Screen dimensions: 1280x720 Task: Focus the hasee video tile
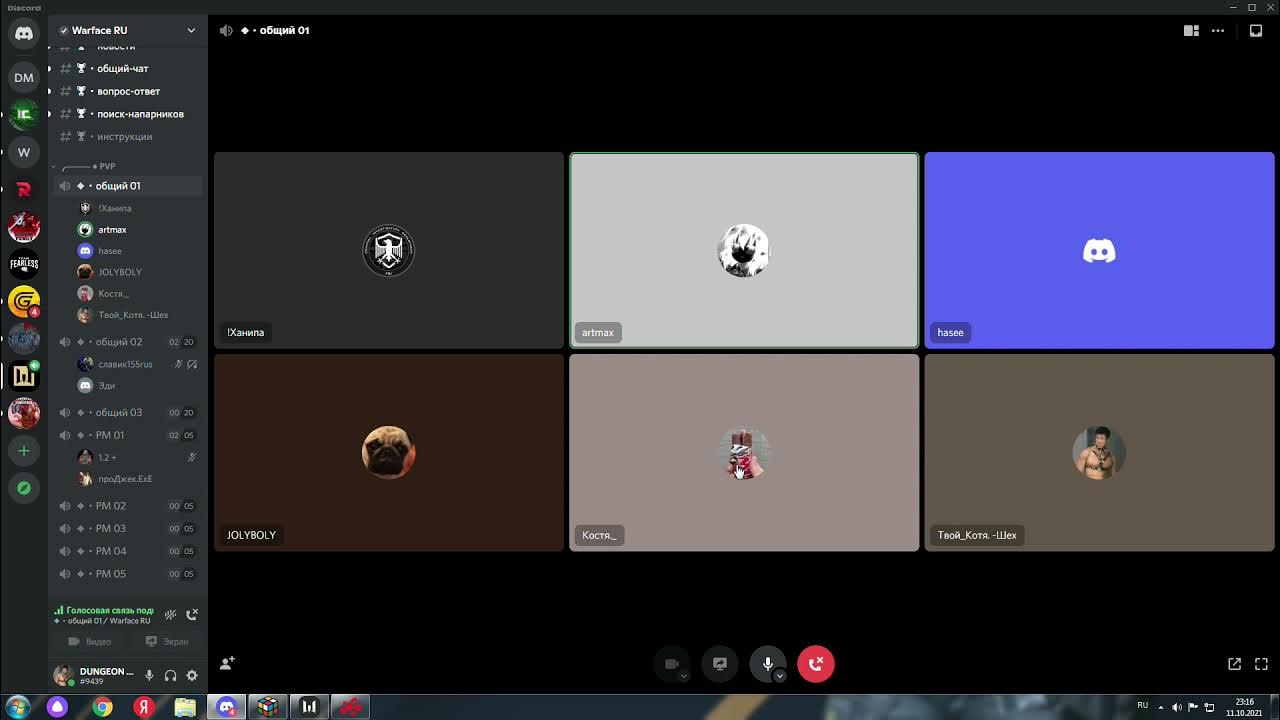(x=1099, y=250)
